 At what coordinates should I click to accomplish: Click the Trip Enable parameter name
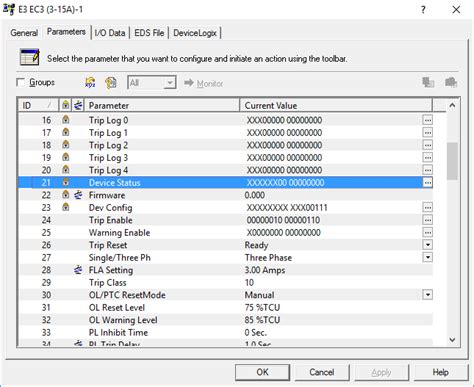coord(111,220)
